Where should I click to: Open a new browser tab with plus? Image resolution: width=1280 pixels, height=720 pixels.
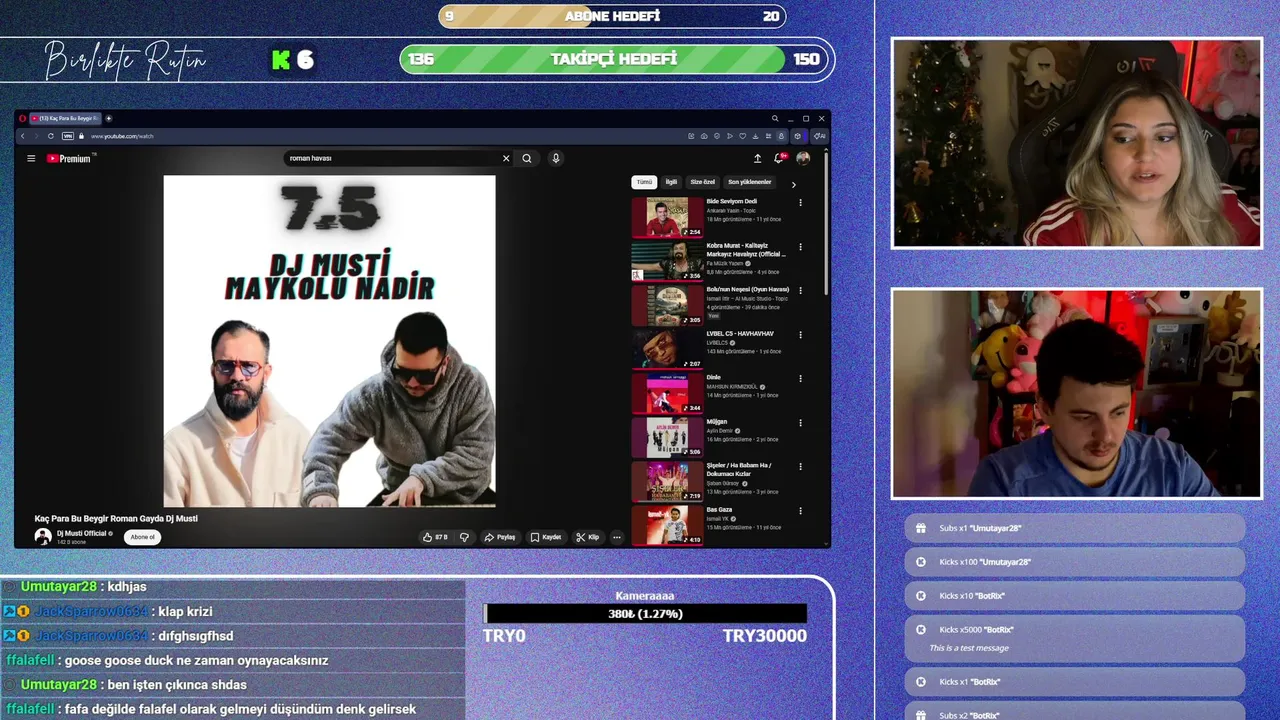tap(109, 118)
